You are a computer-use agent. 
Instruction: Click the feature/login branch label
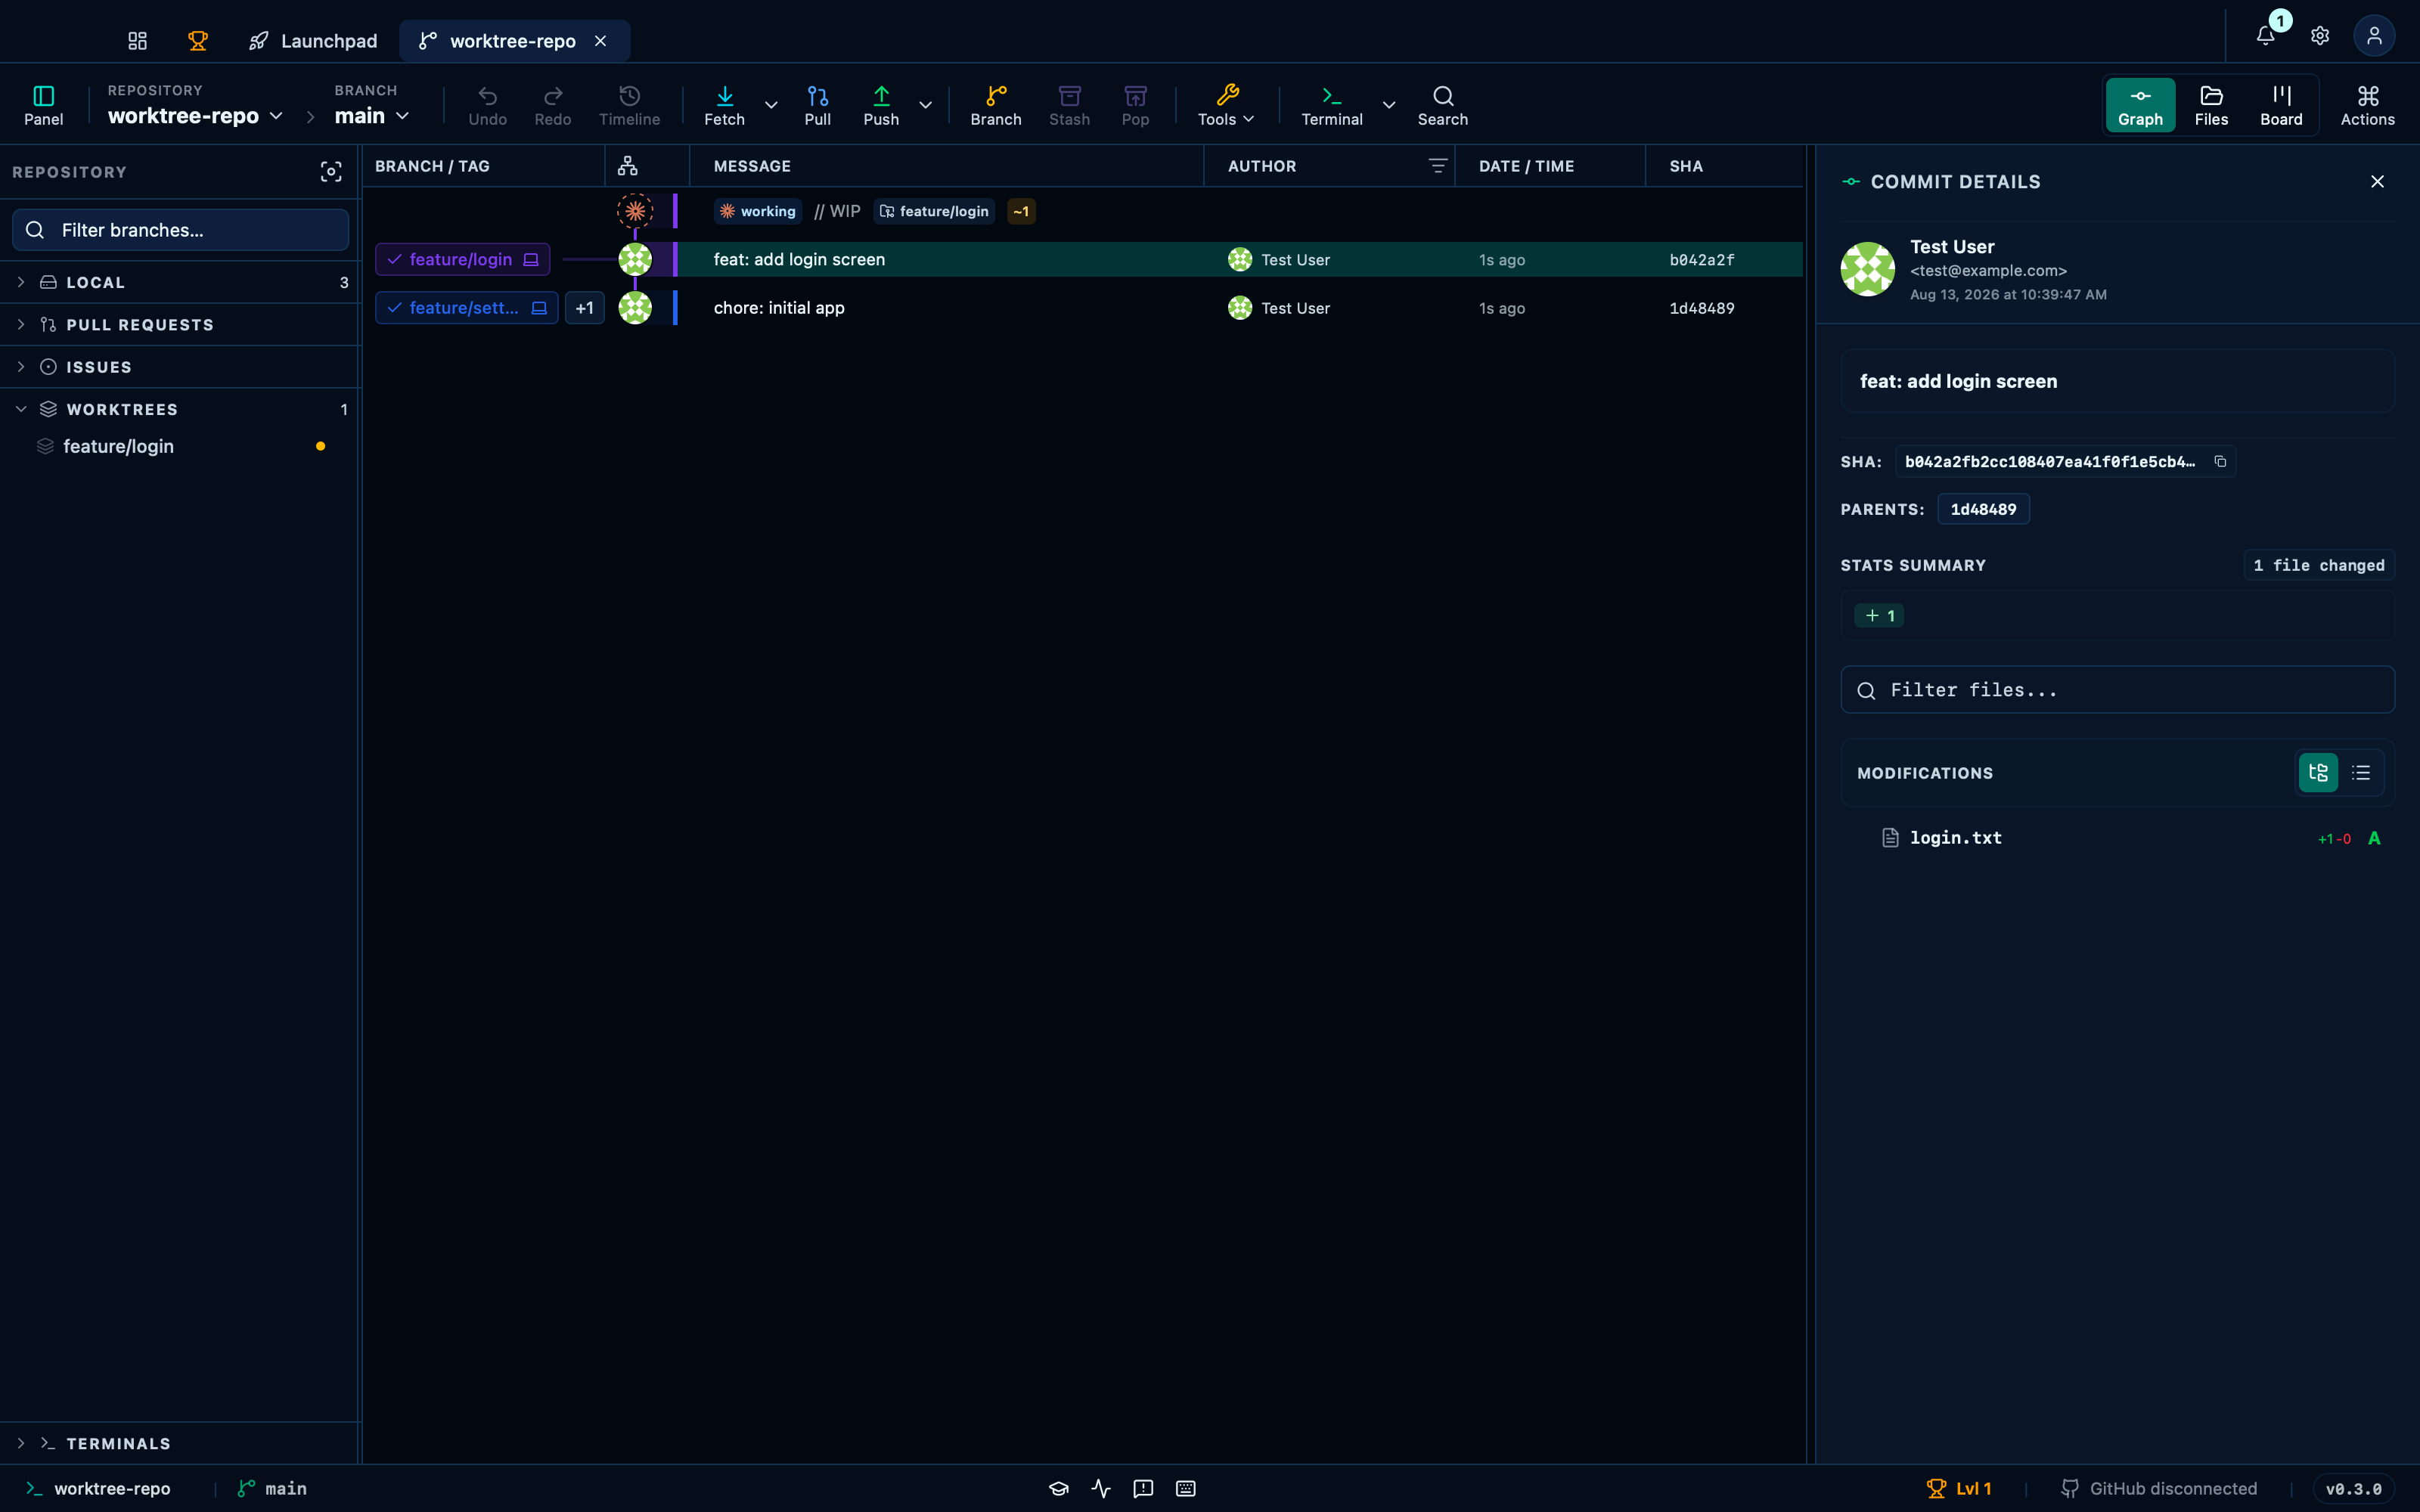coord(462,260)
